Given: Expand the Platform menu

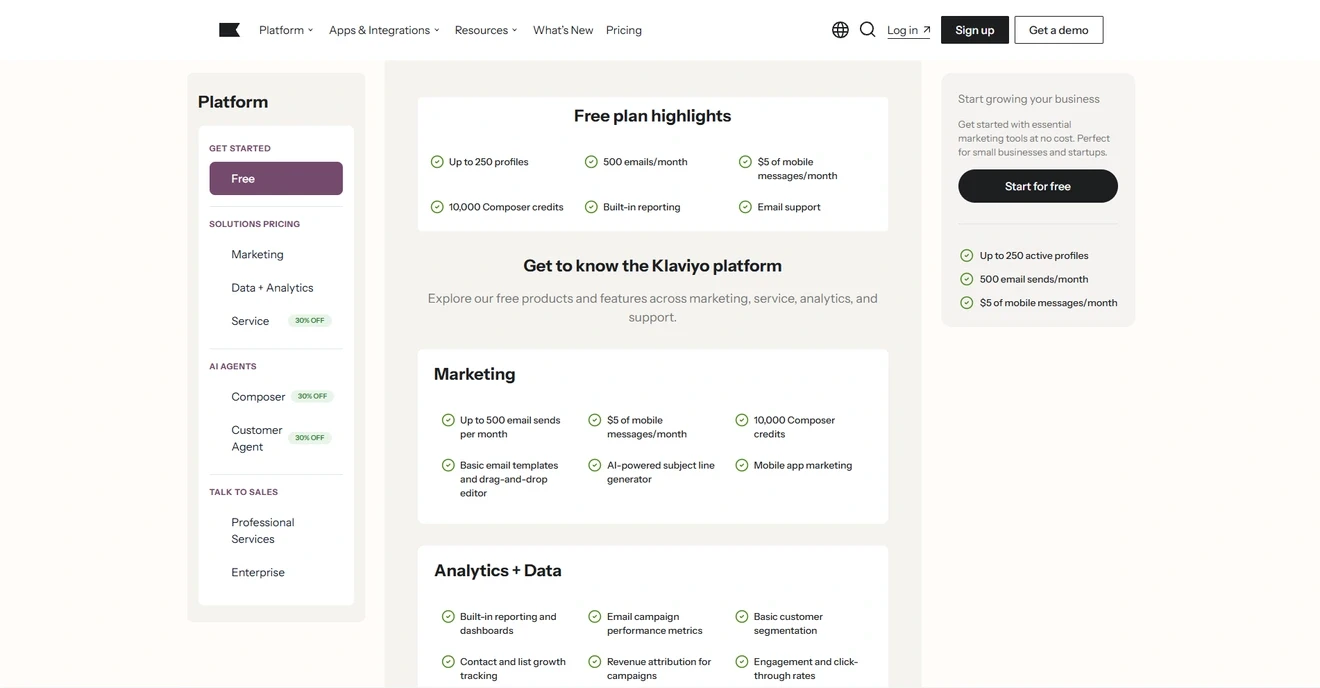Looking at the screenshot, I should (286, 30).
